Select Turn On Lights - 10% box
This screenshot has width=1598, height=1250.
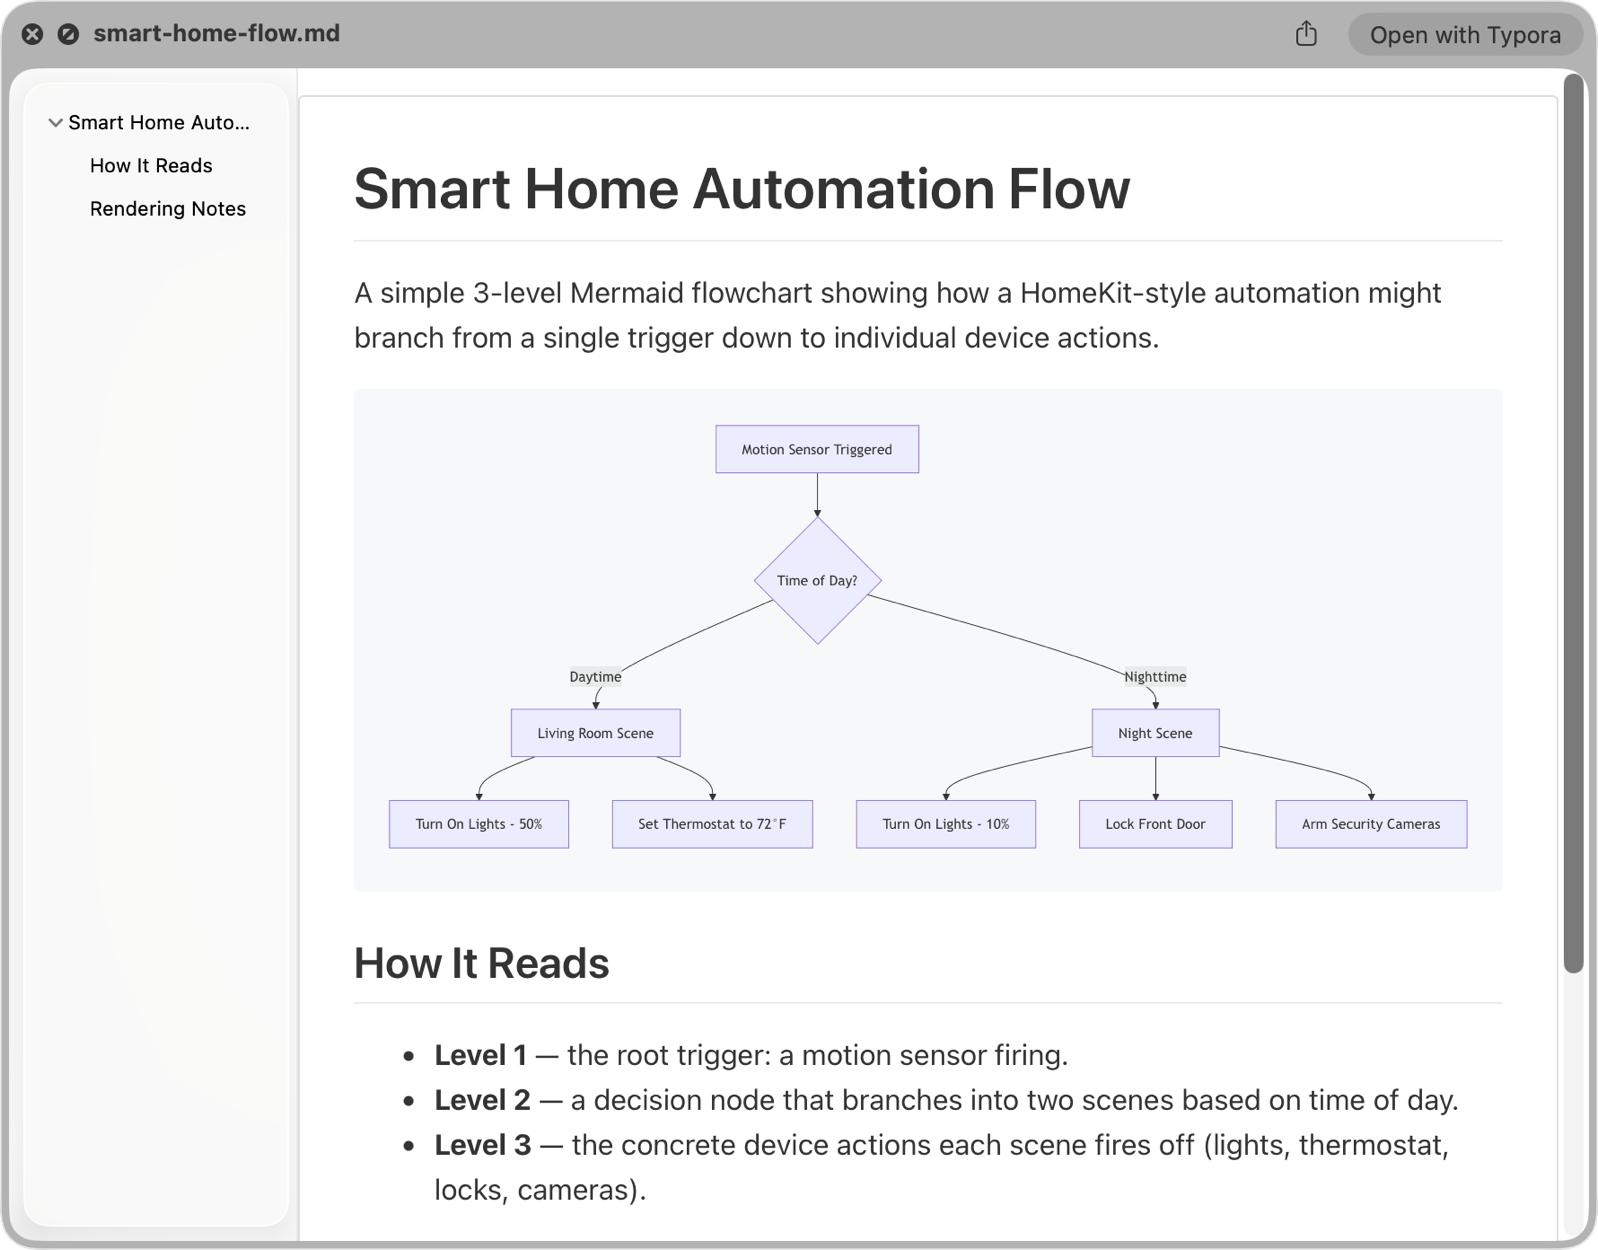pos(946,824)
